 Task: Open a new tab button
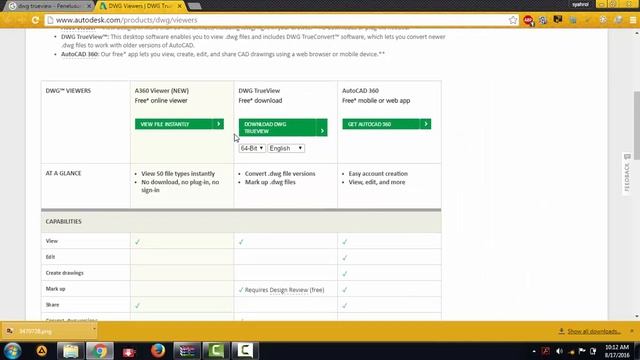pos(195,6)
